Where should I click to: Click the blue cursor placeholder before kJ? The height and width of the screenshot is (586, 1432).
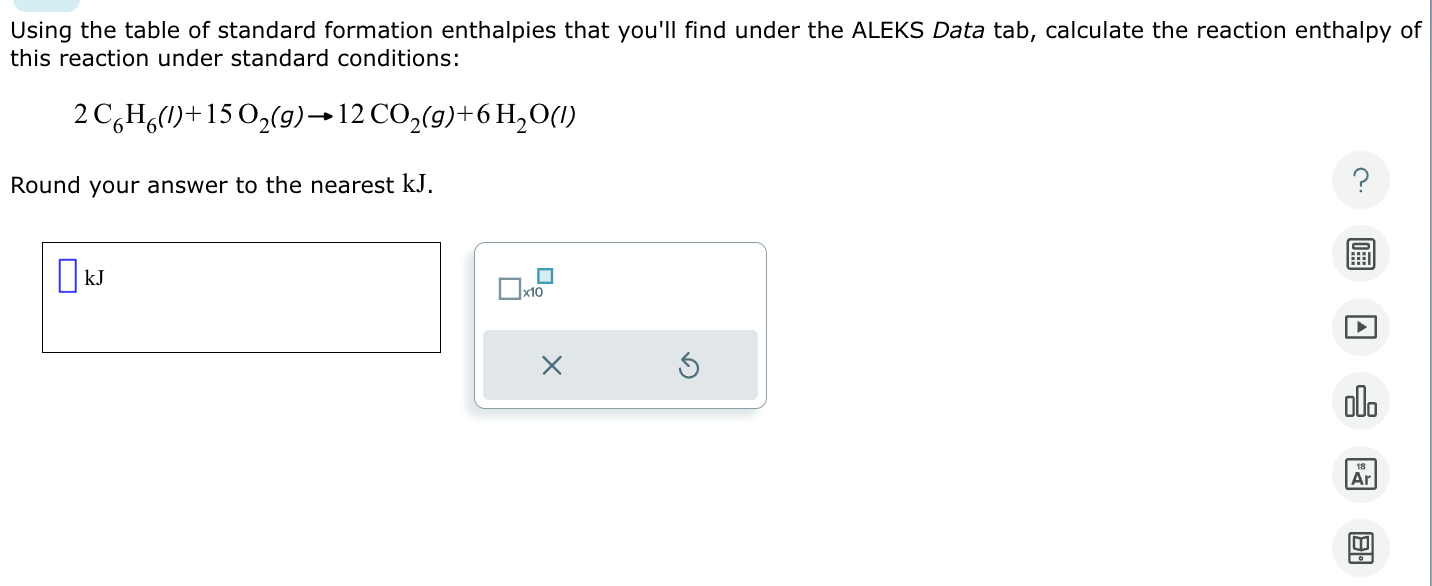[x=66, y=276]
